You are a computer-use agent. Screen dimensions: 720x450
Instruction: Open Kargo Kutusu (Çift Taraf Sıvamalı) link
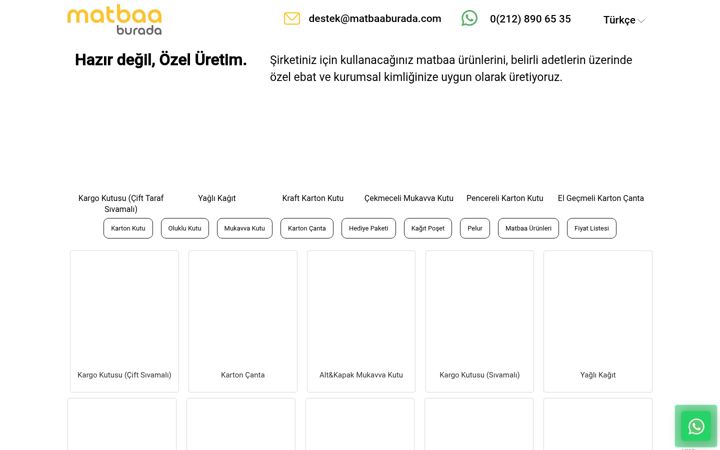click(121, 203)
